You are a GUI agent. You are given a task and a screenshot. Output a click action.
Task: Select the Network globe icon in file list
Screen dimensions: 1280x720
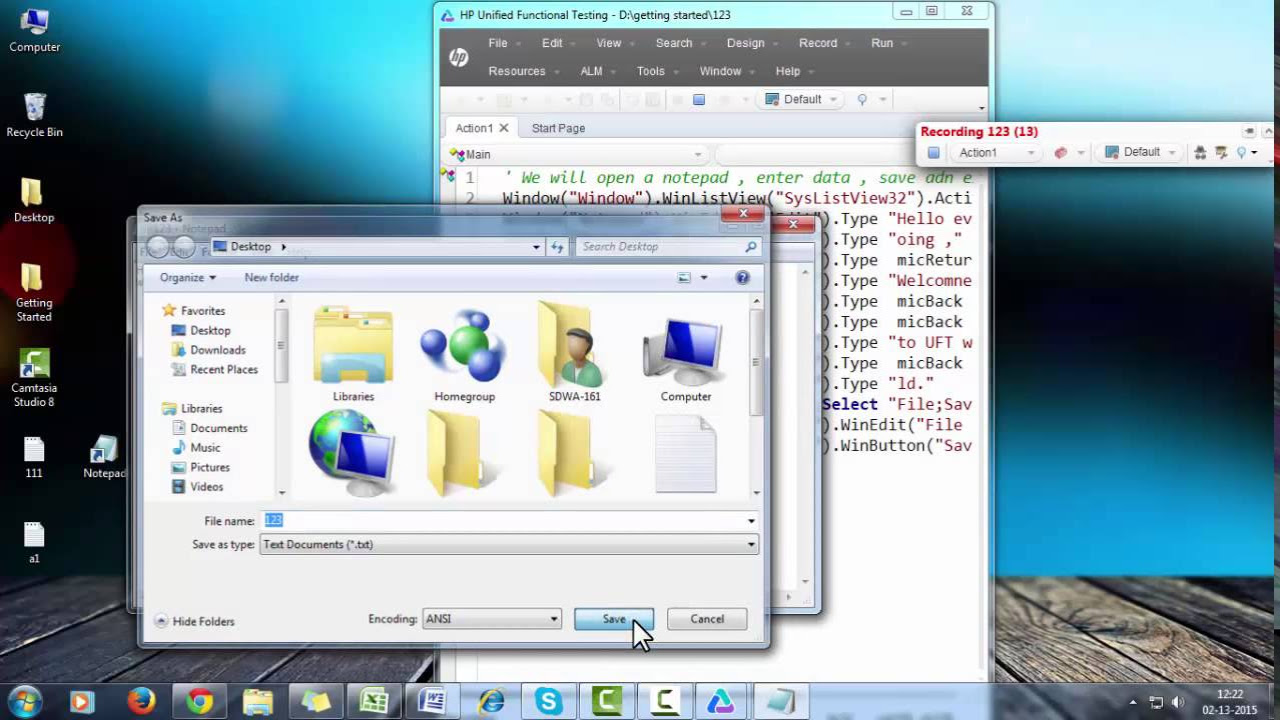tap(350, 452)
